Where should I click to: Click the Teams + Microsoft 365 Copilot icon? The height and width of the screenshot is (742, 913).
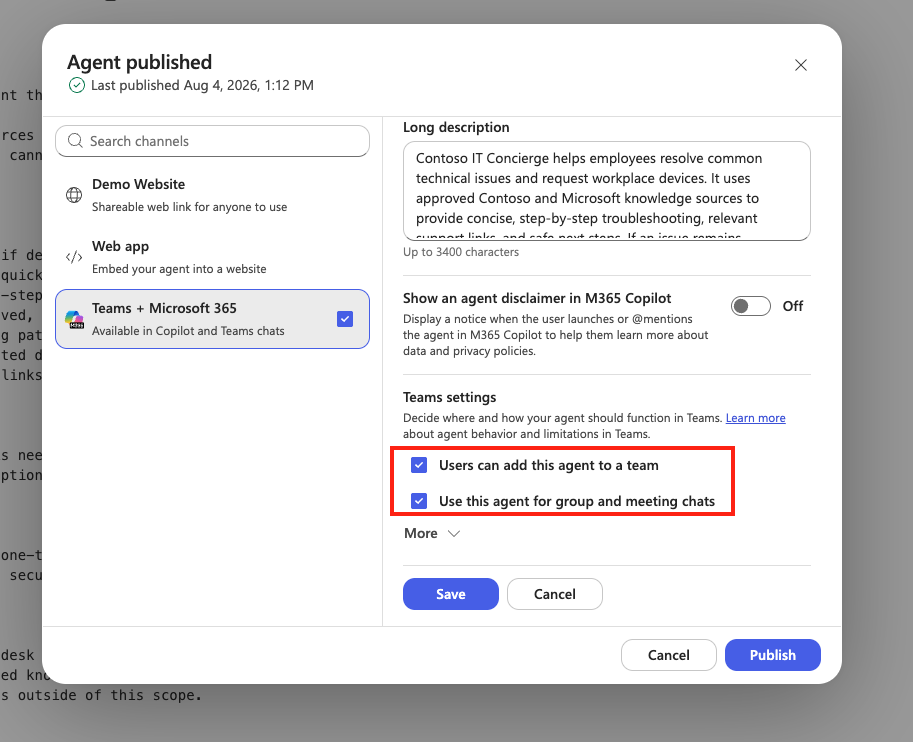[74, 319]
